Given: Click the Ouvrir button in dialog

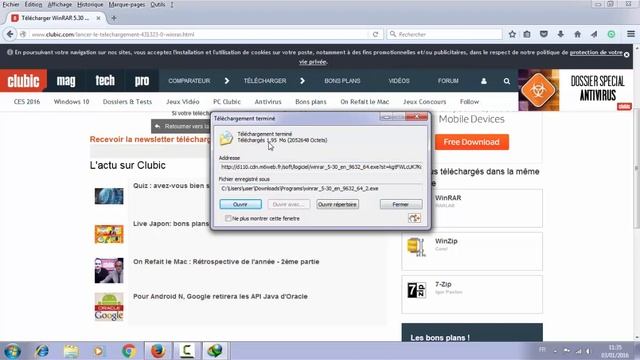Looking at the screenshot, I should pyautogui.click(x=240, y=204).
